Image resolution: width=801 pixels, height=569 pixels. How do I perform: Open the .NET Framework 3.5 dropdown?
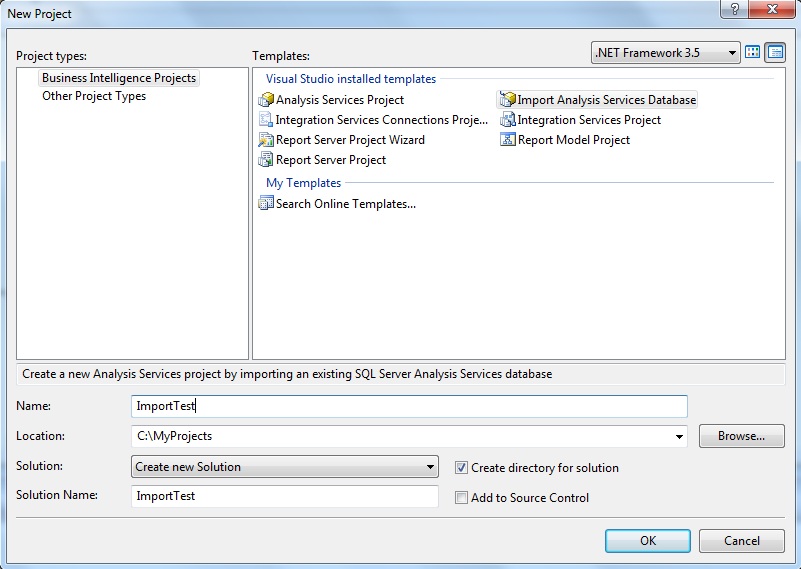(666, 53)
